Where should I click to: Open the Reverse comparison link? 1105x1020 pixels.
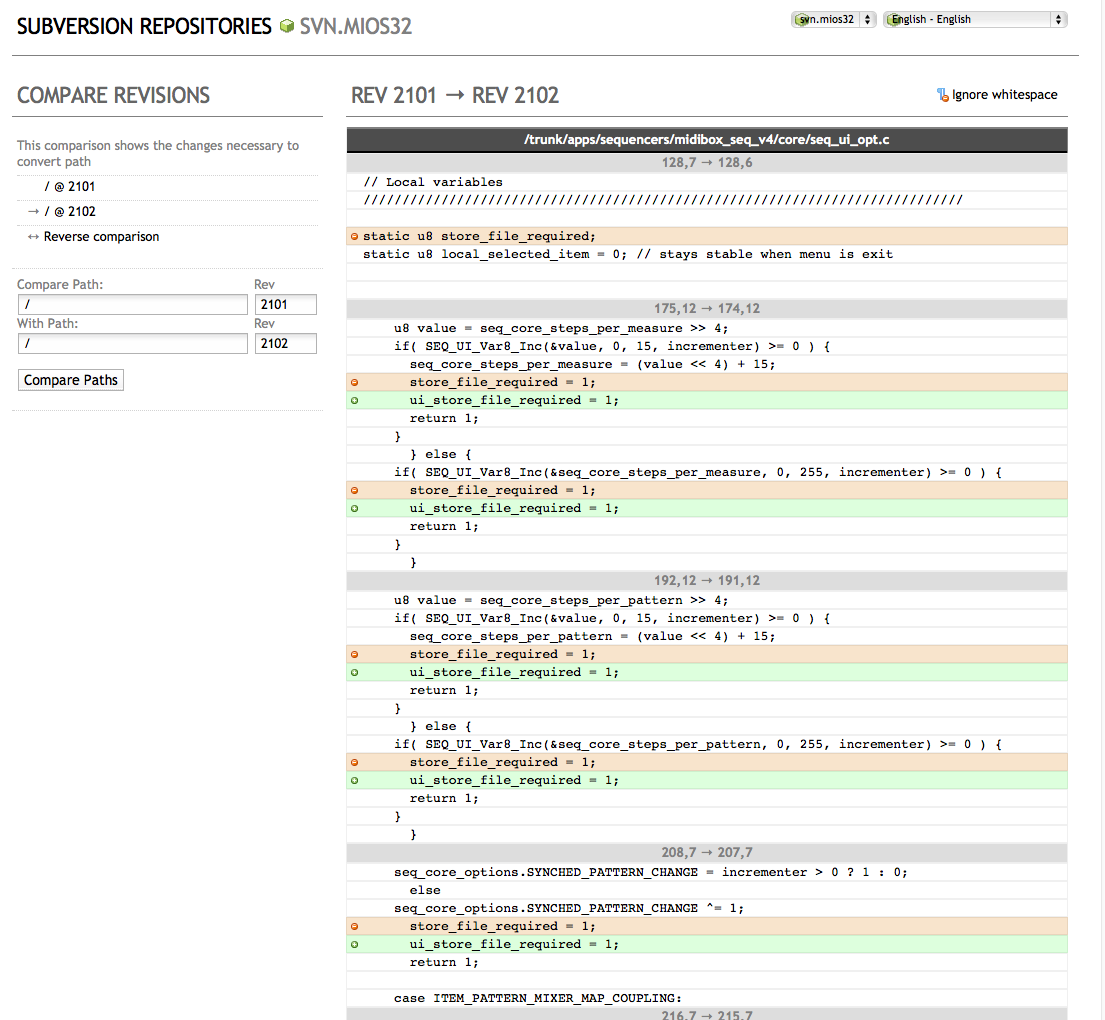[x=101, y=237]
